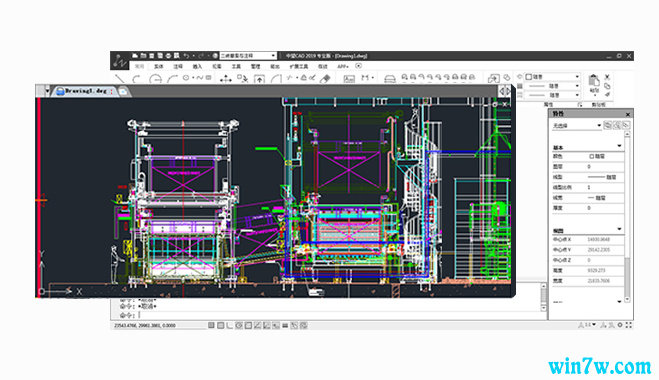Open the APP+ ribbon tab
Screen dimensions: 659x380
tap(343, 66)
